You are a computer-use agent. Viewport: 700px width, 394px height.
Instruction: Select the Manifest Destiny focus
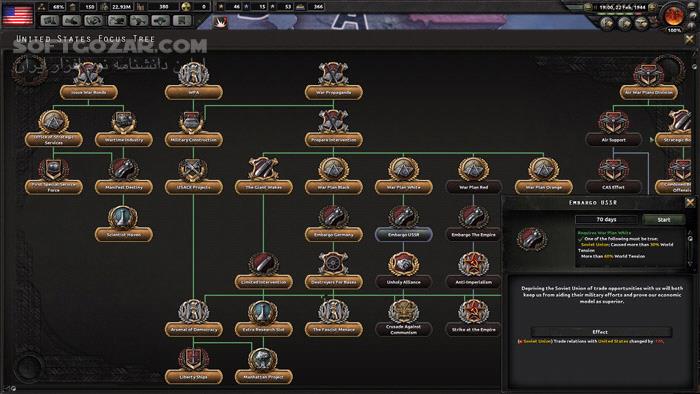pyautogui.click(x=124, y=187)
